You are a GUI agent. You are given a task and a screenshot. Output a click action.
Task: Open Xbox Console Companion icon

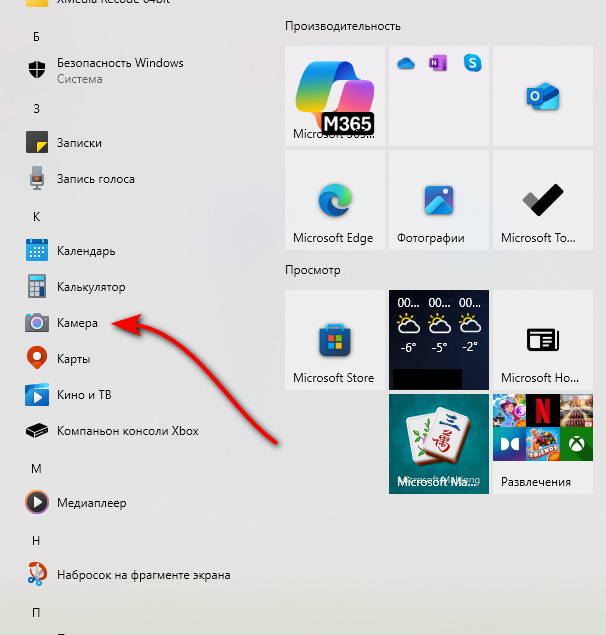(37, 430)
